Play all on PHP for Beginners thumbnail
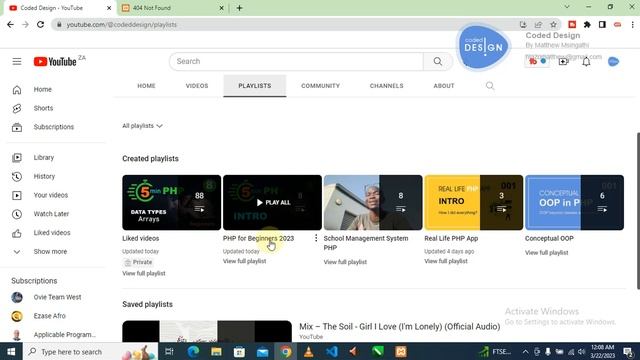This screenshot has width=640, height=360. click(x=272, y=202)
